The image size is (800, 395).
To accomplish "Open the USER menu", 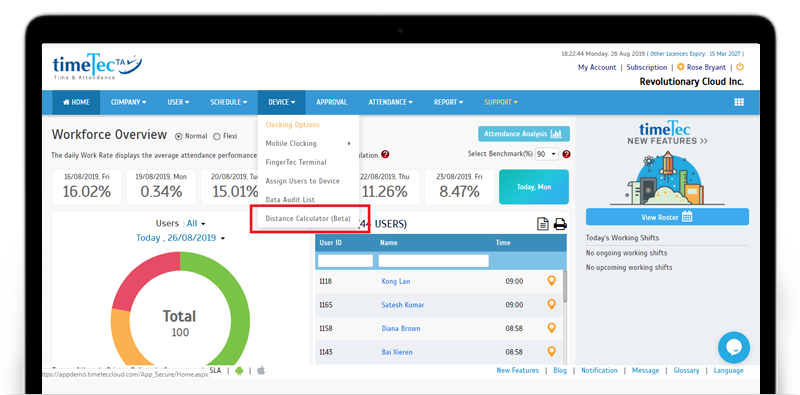I will pyautogui.click(x=178, y=102).
